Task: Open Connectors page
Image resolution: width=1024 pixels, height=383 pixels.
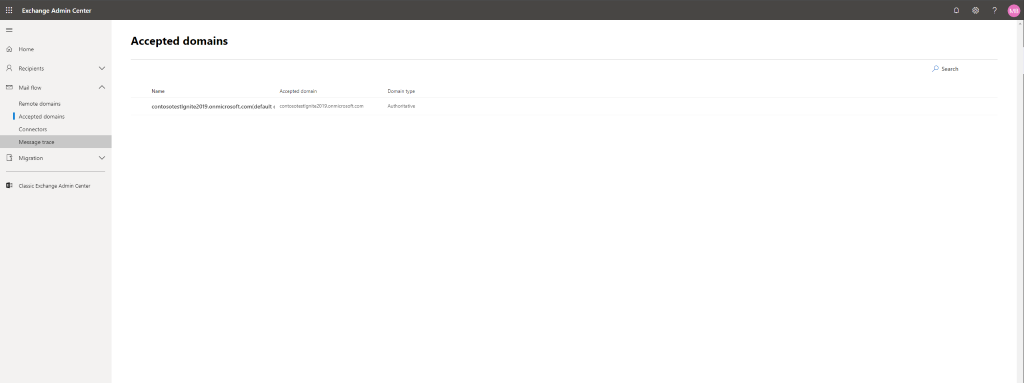Action: coord(33,129)
